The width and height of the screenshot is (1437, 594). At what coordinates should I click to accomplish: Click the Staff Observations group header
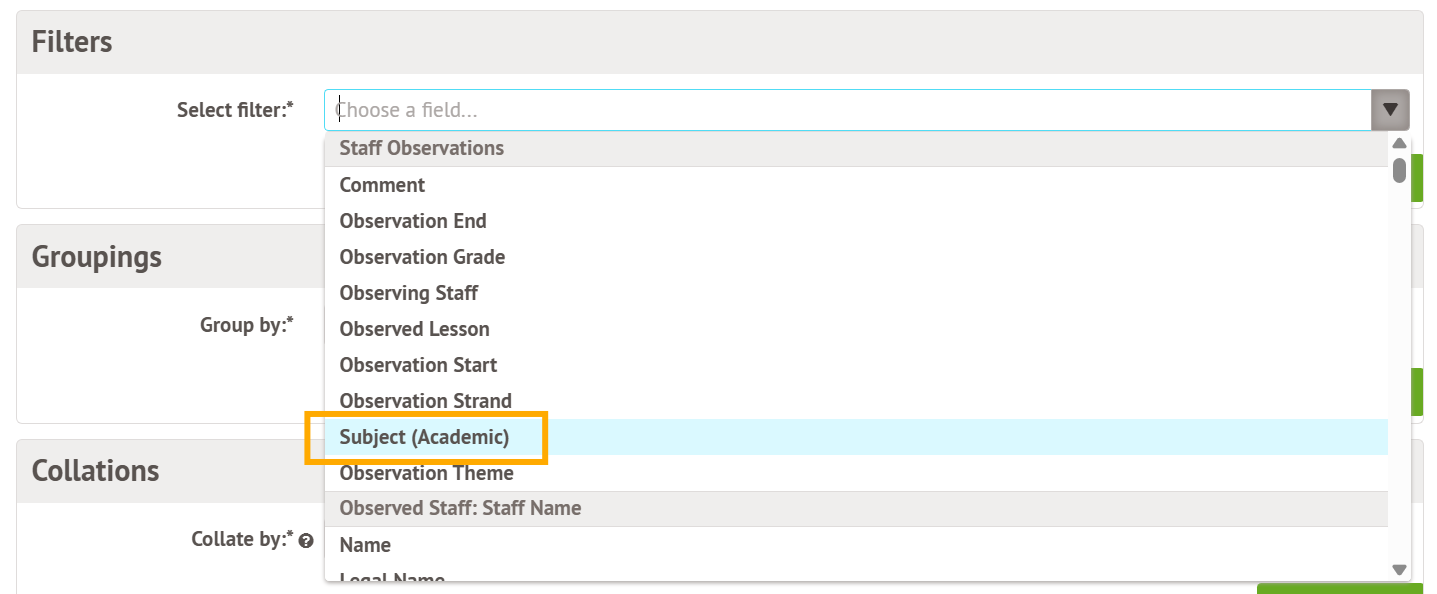(x=421, y=148)
